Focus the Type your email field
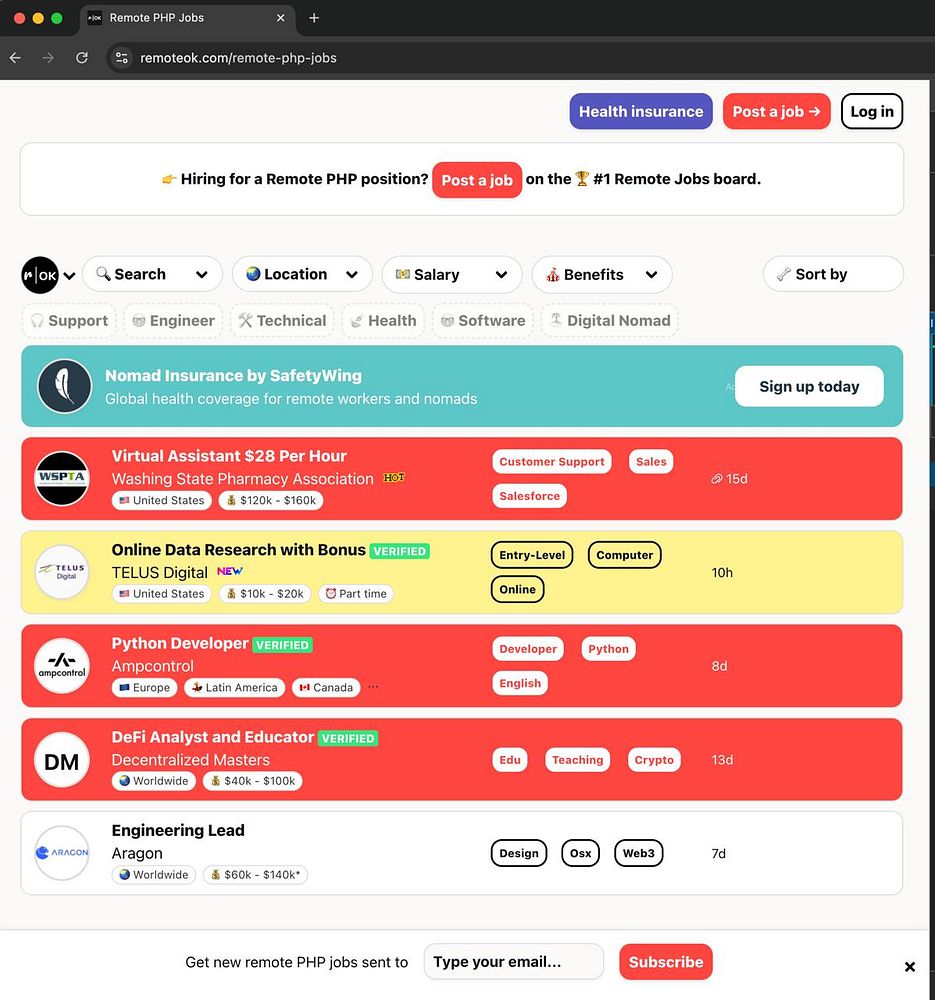The image size is (935, 1000). (513, 962)
